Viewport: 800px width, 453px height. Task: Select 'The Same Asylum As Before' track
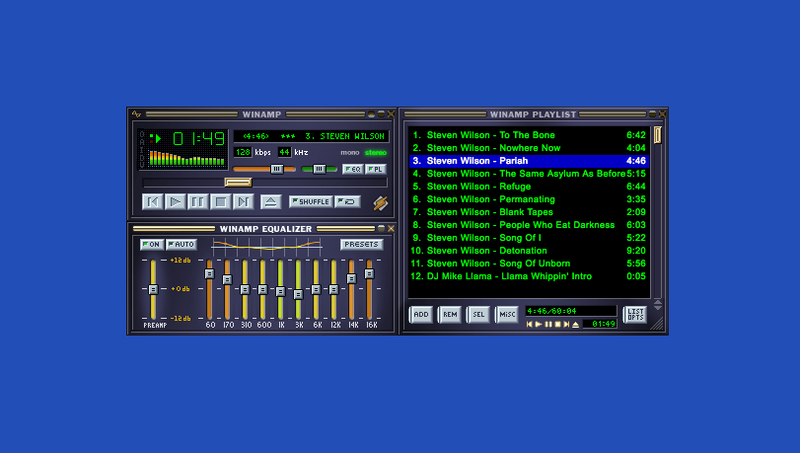[x=529, y=173]
